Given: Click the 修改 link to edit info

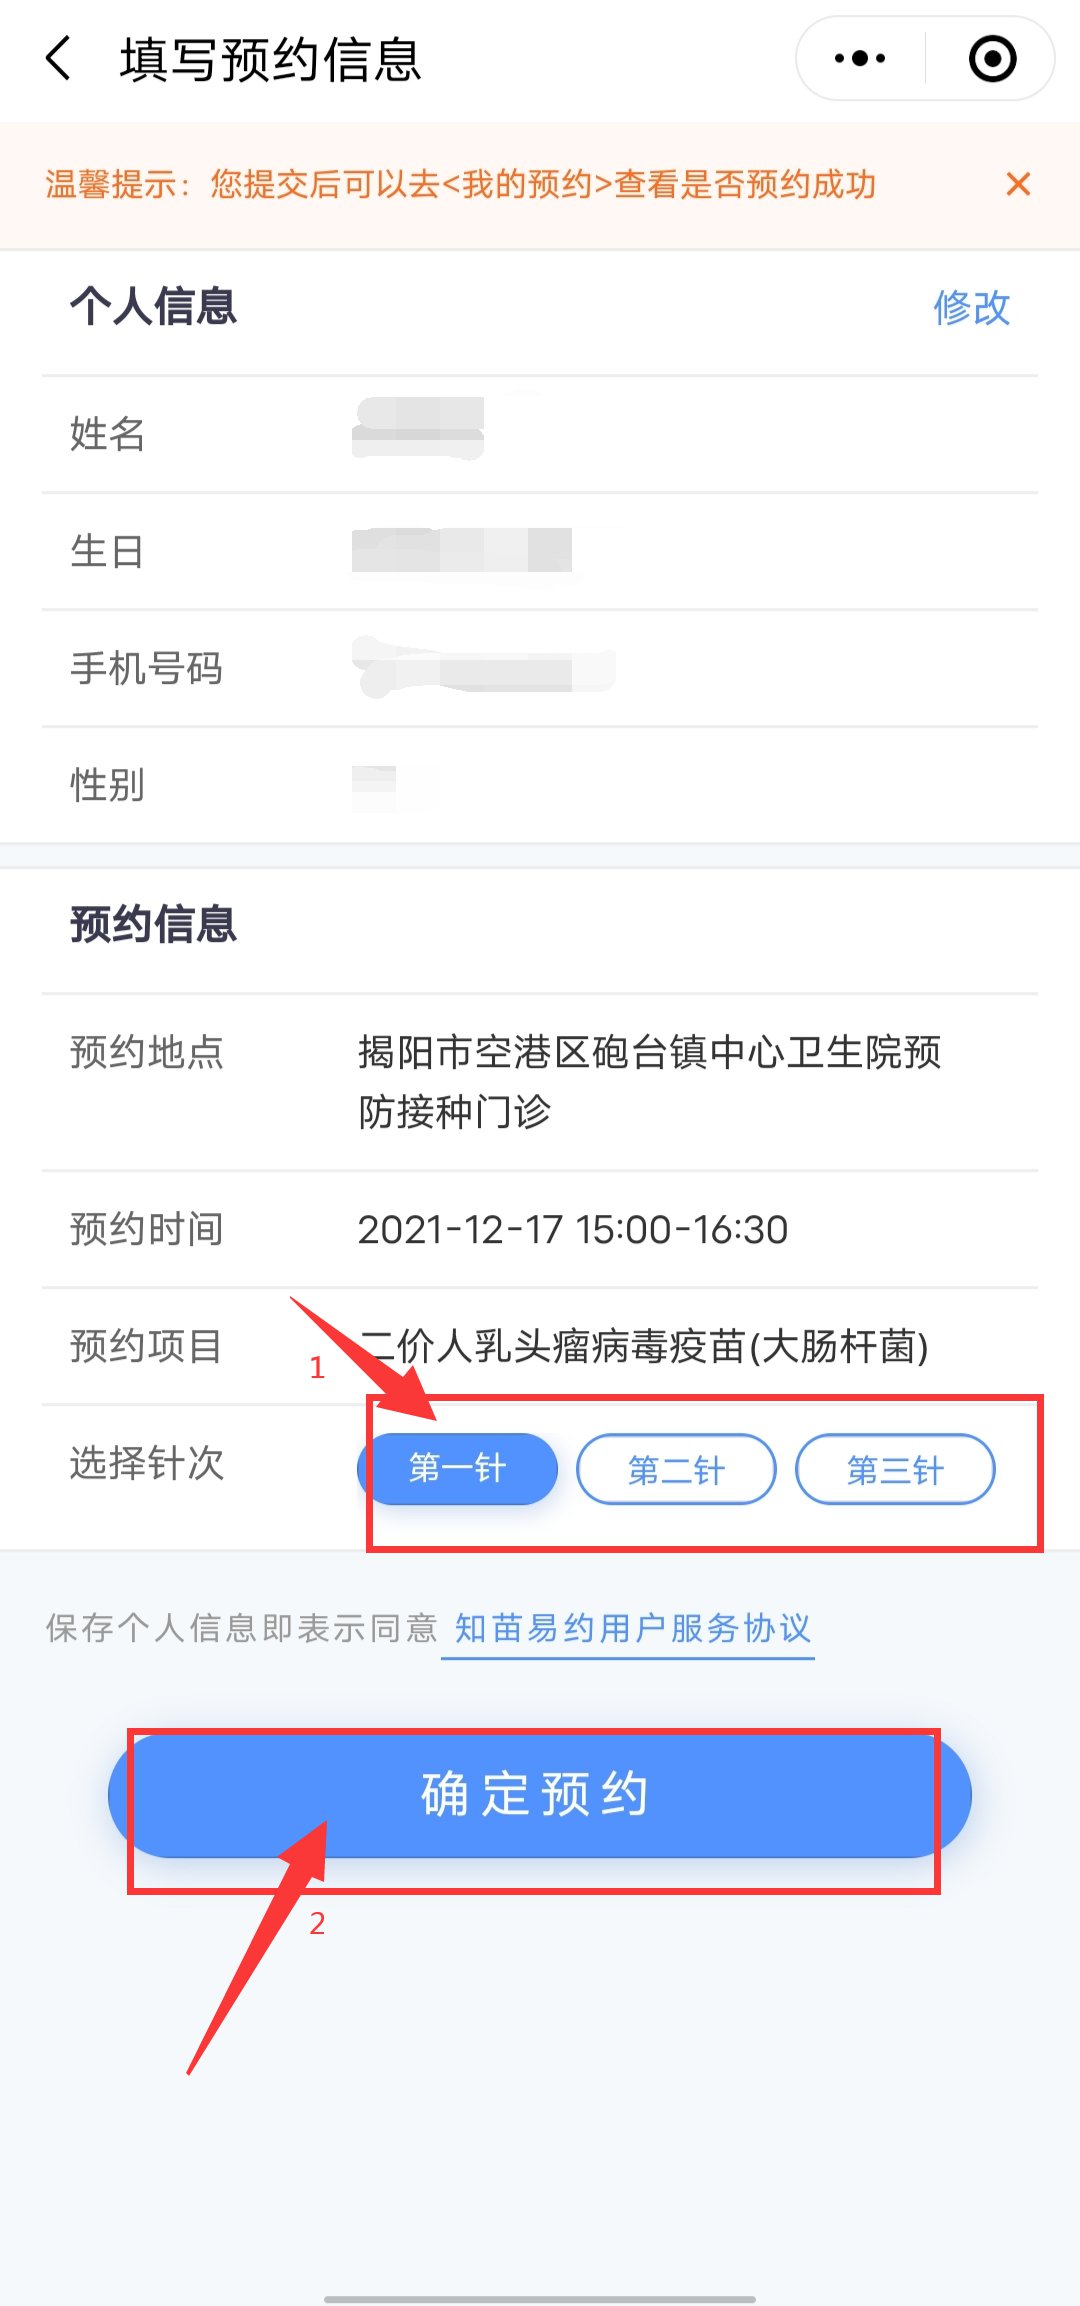Looking at the screenshot, I should click(971, 307).
